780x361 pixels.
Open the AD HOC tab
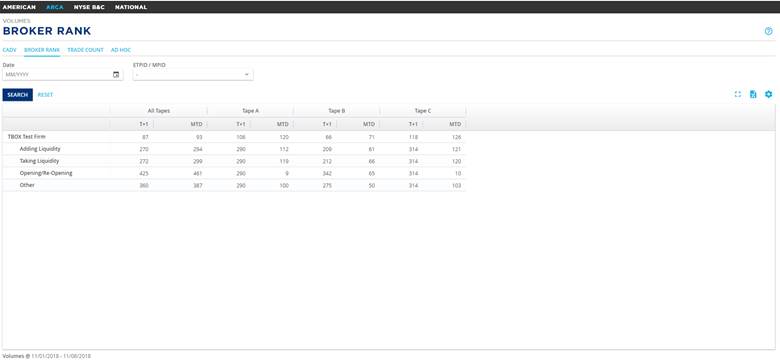tap(121, 50)
